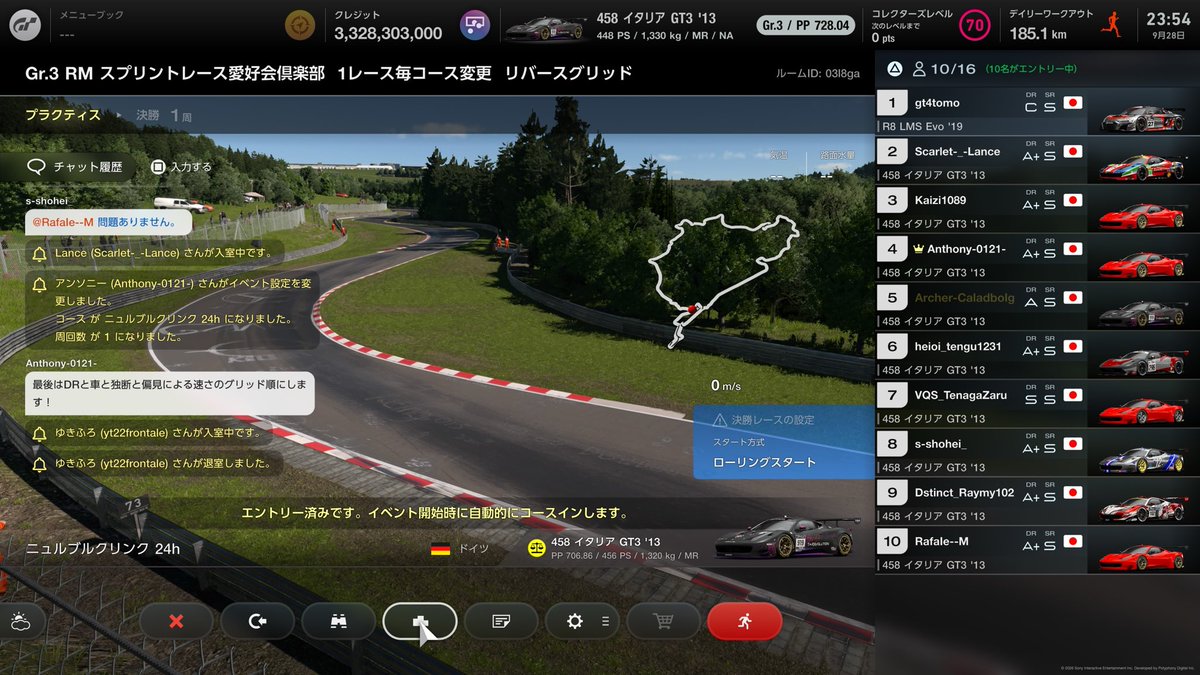Open ローリングスタート start method setting
Viewport: 1200px width, 675px height.
(x=764, y=462)
